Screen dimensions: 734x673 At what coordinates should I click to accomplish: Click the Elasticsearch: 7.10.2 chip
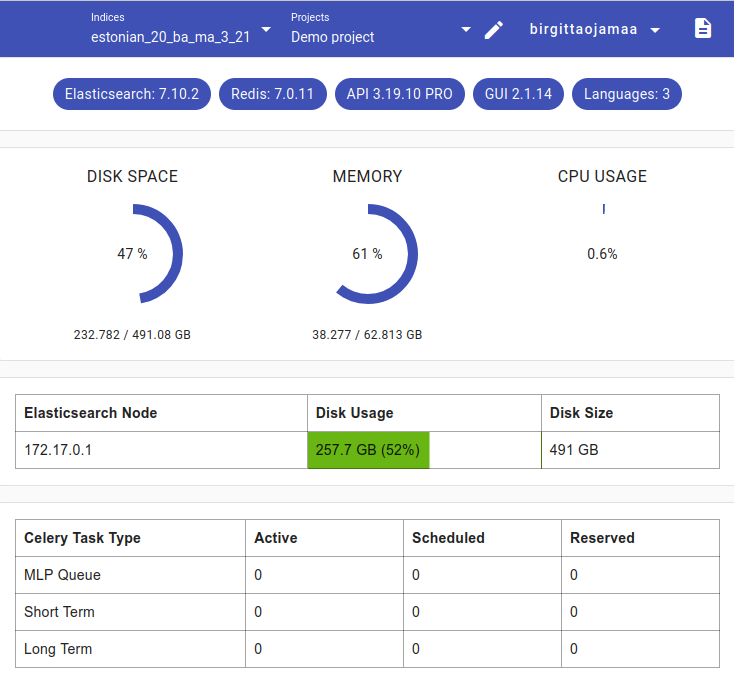[132, 94]
